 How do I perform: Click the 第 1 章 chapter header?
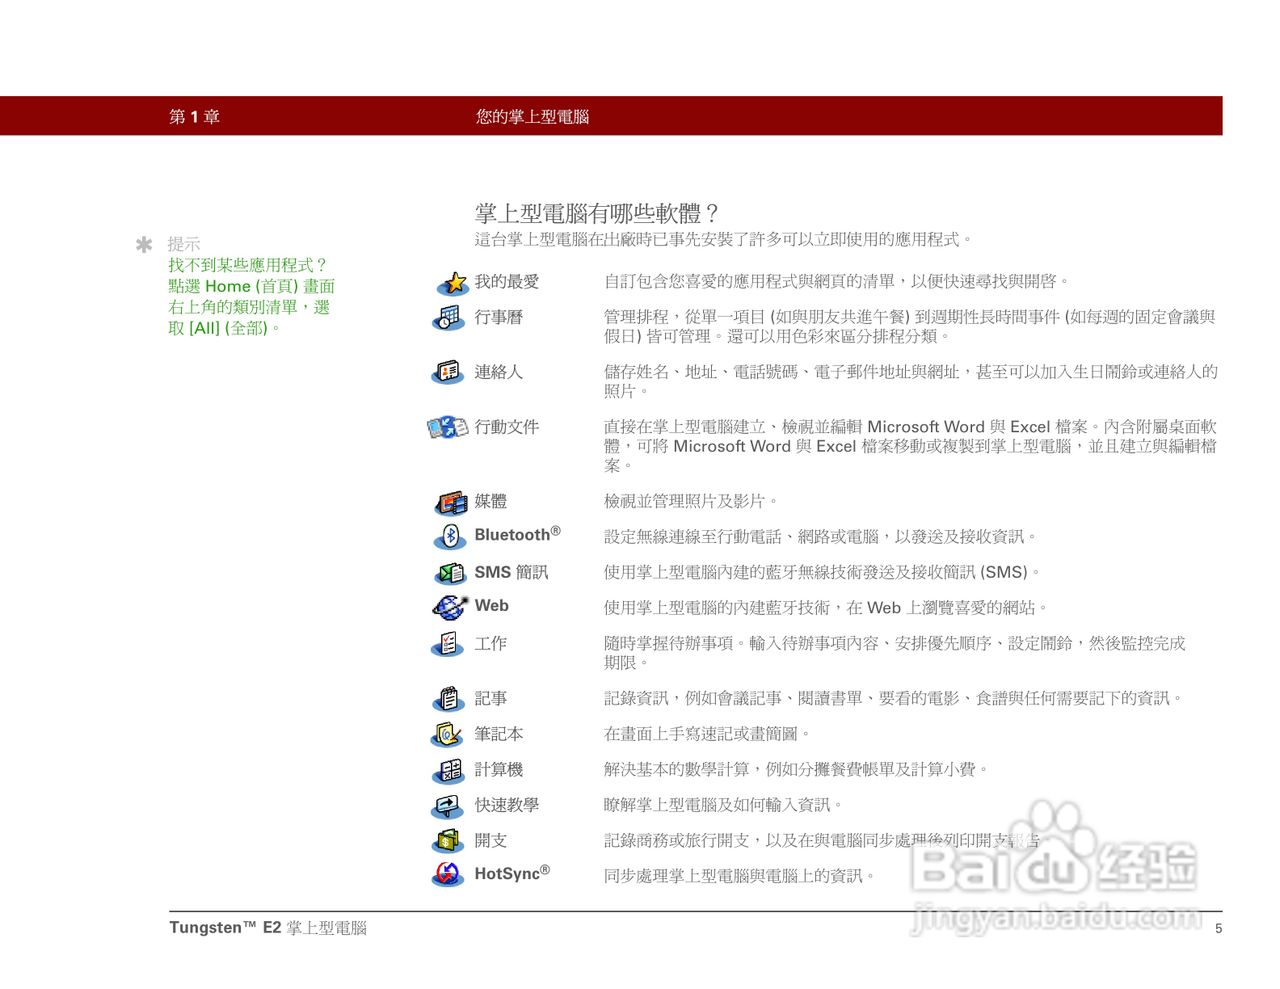coord(194,117)
